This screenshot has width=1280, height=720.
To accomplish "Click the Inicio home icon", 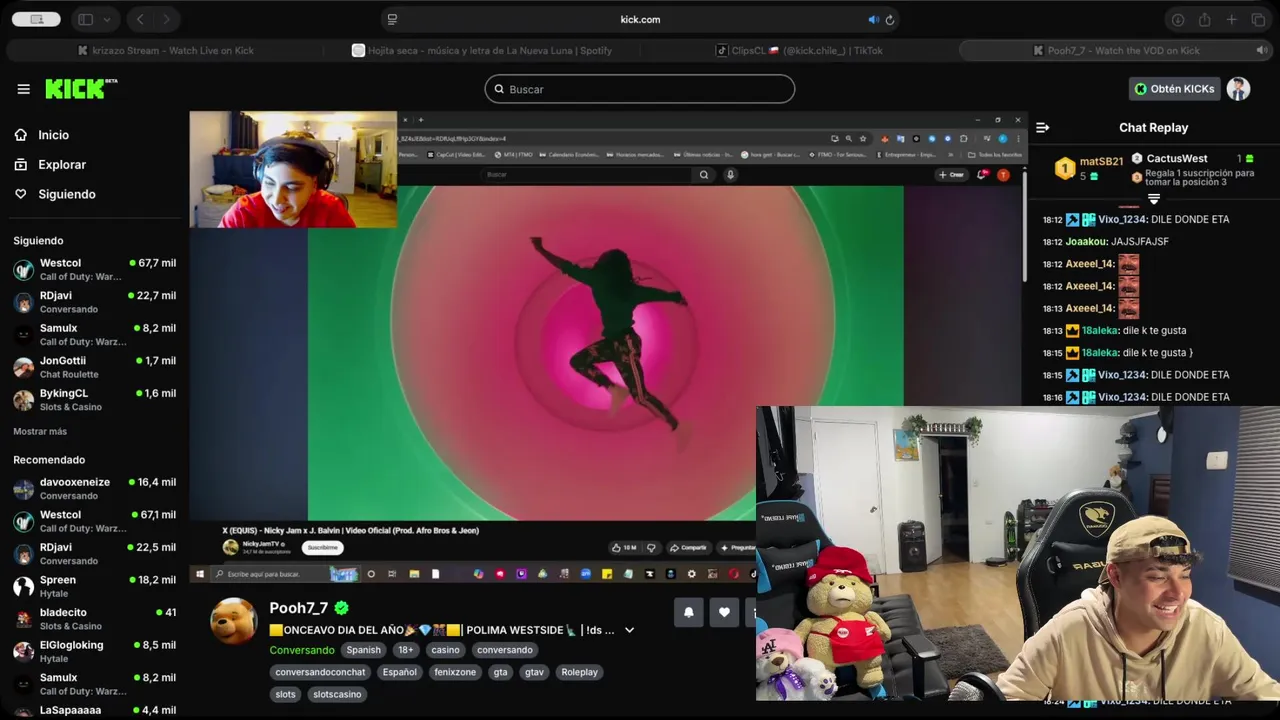I will [x=21, y=135].
